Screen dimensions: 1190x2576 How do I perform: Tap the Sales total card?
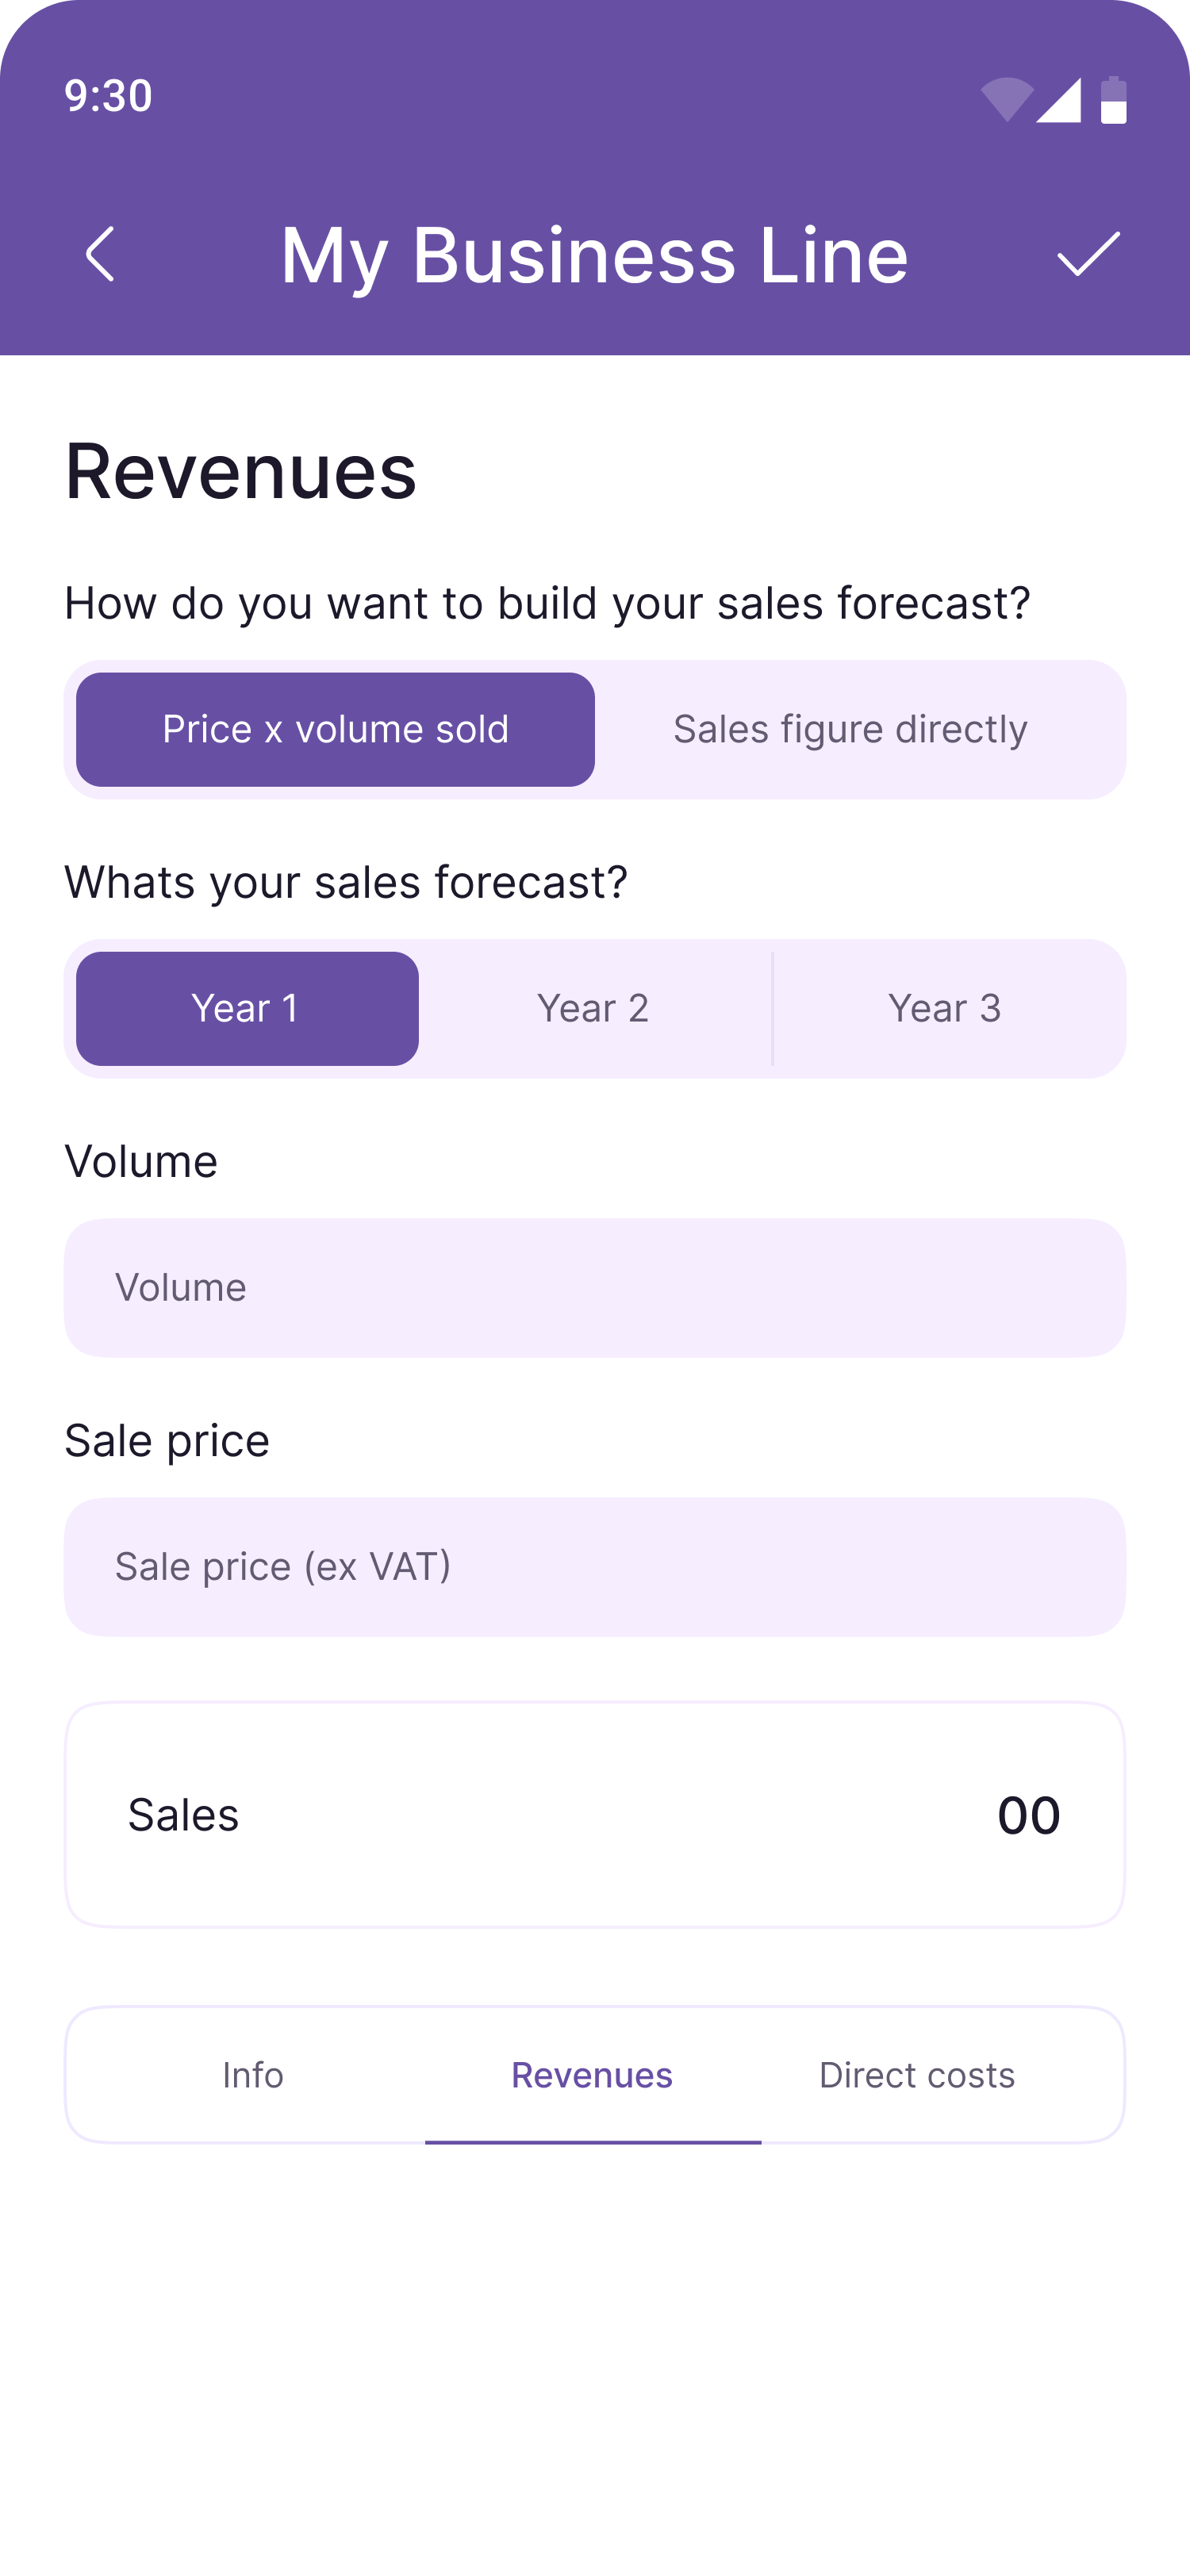click(595, 1814)
